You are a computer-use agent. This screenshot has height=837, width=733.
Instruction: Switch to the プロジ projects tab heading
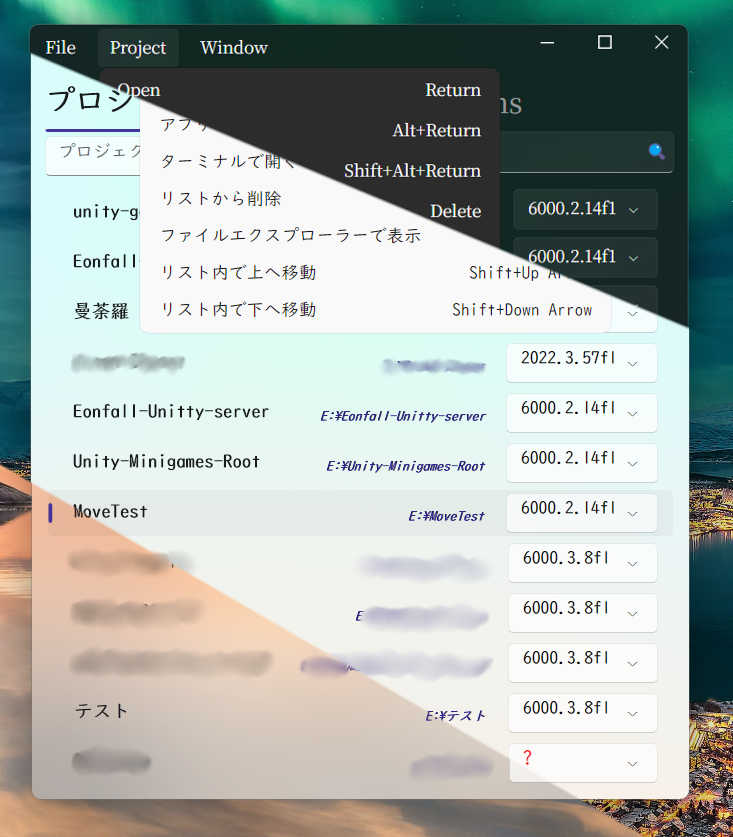pyautogui.click(x=91, y=99)
